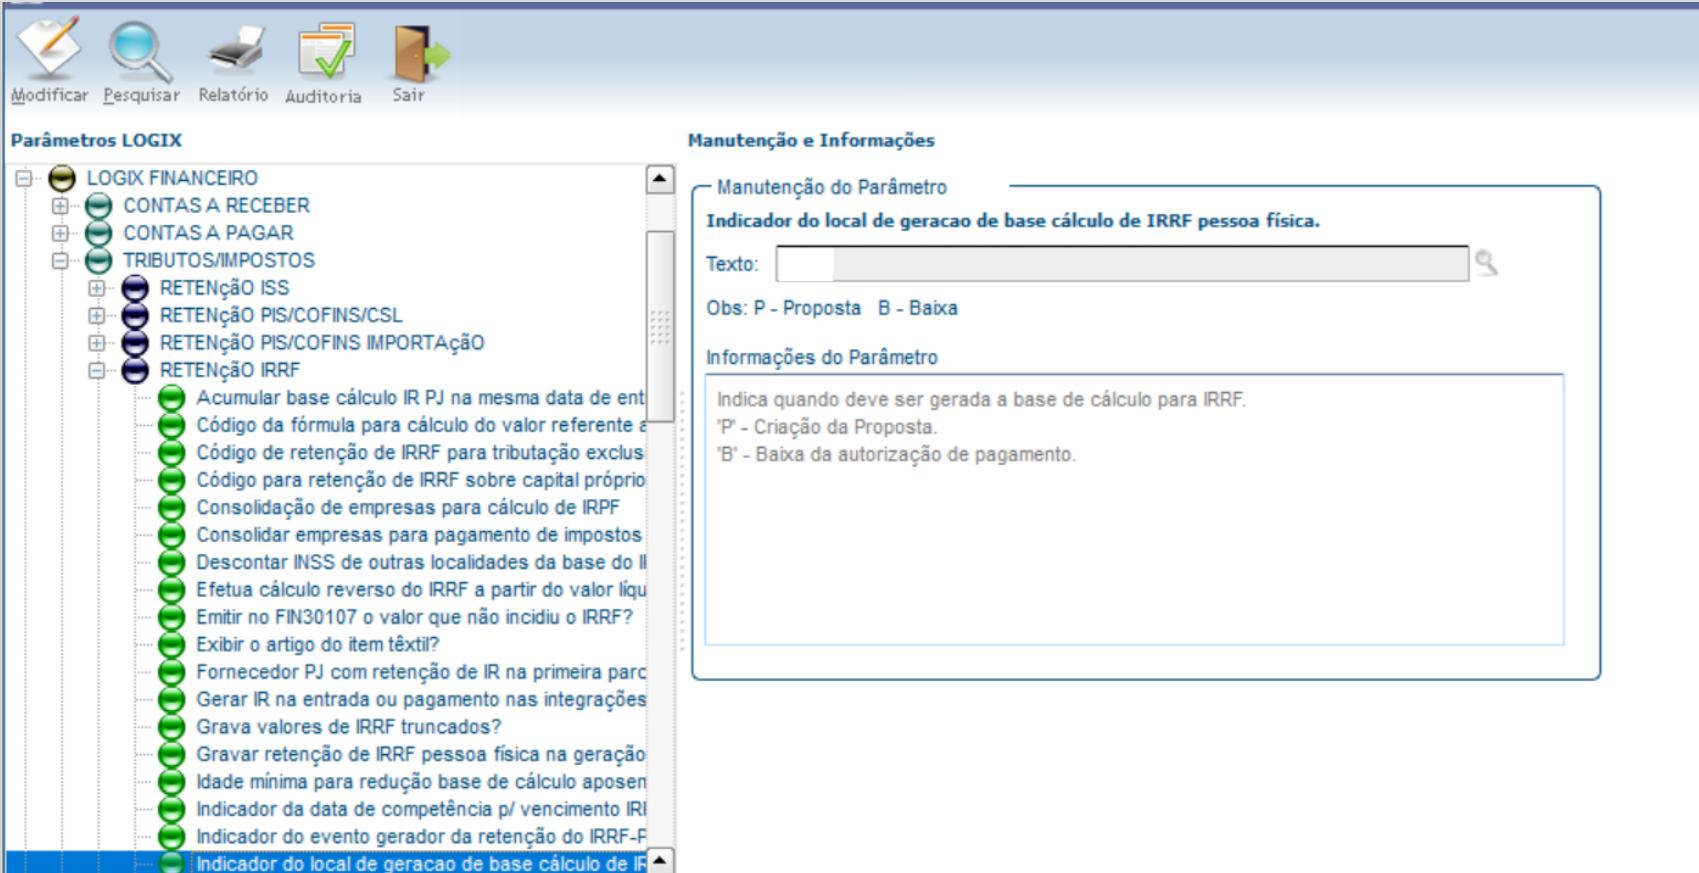Select 'Fornecedor PJ com retenção de IR' row
1699x873 pixels.
420,673
